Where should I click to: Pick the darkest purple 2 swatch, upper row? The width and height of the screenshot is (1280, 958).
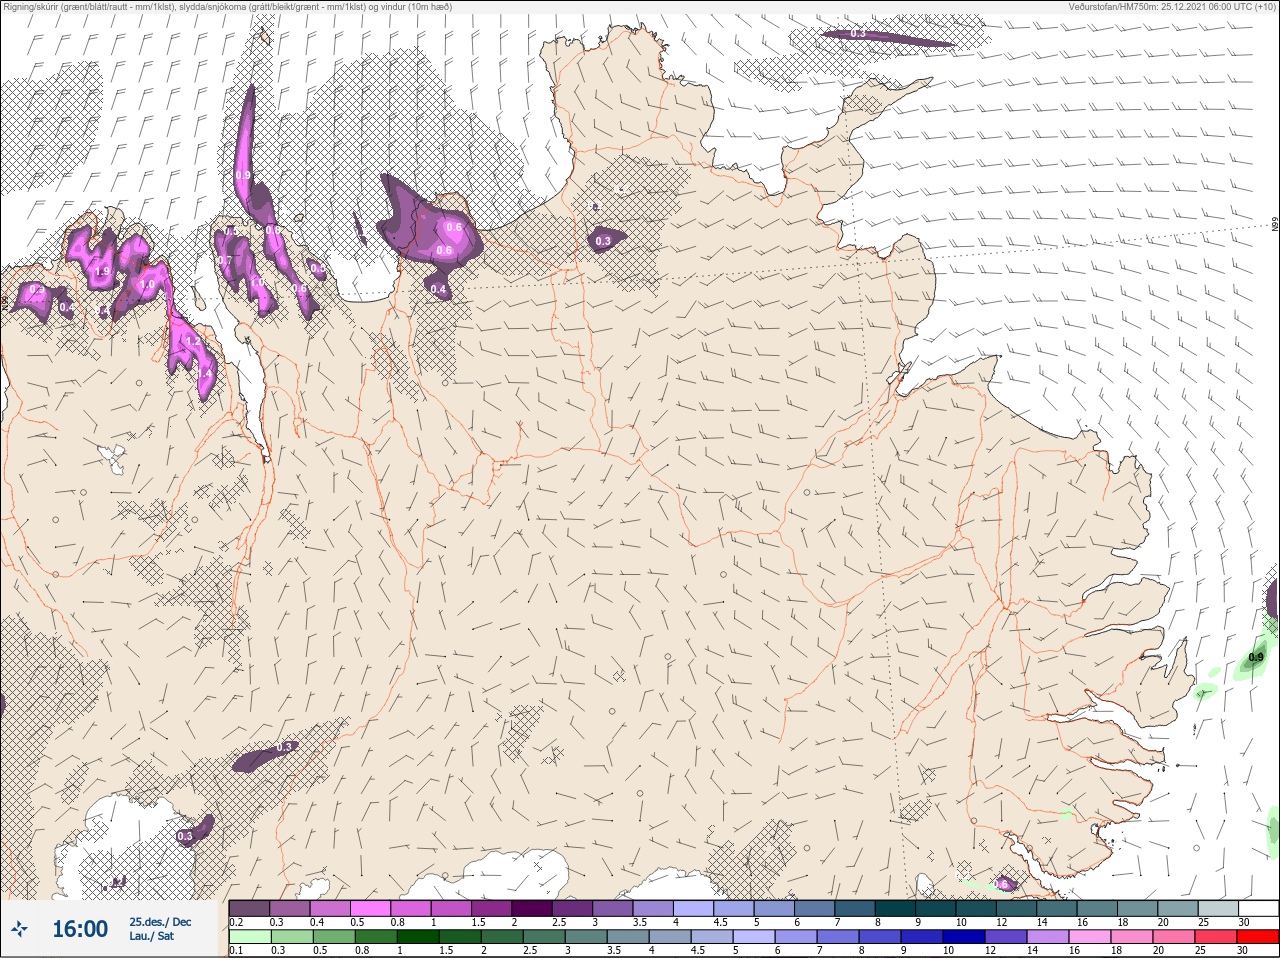[x=532, y=908]
